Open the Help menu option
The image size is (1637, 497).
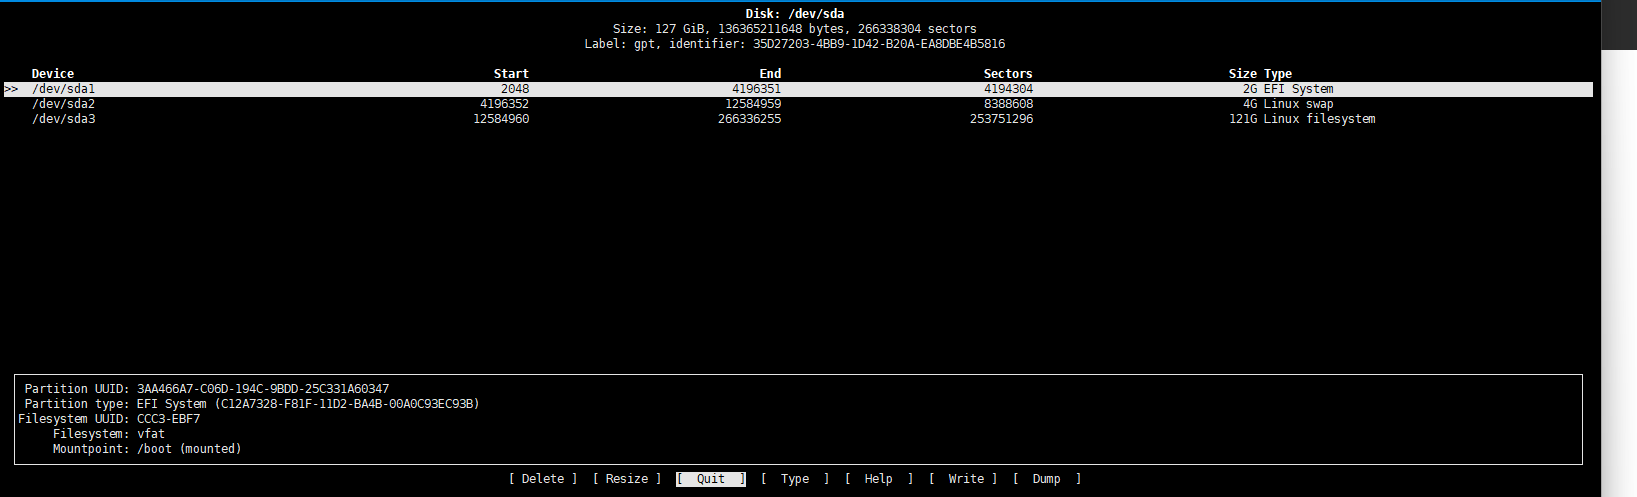[879, 479]
